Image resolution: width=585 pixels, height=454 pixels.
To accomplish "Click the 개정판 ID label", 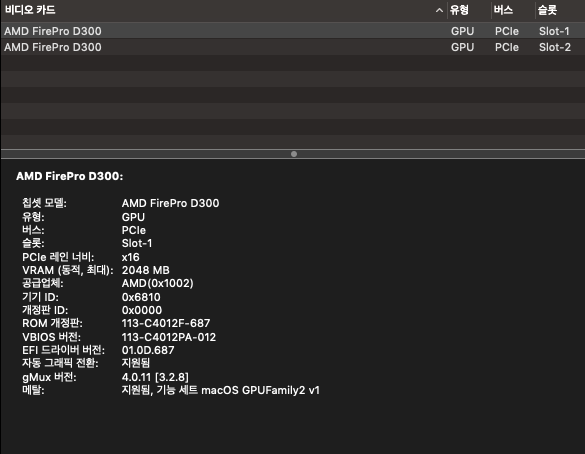I will (45, 310).
